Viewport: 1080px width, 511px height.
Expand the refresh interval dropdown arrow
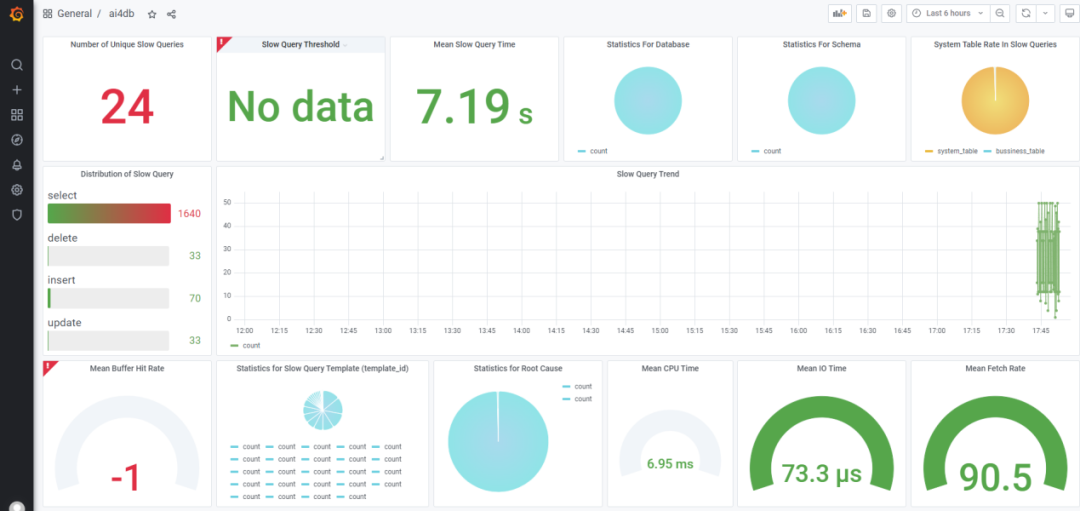click(x=1045, y=13)
